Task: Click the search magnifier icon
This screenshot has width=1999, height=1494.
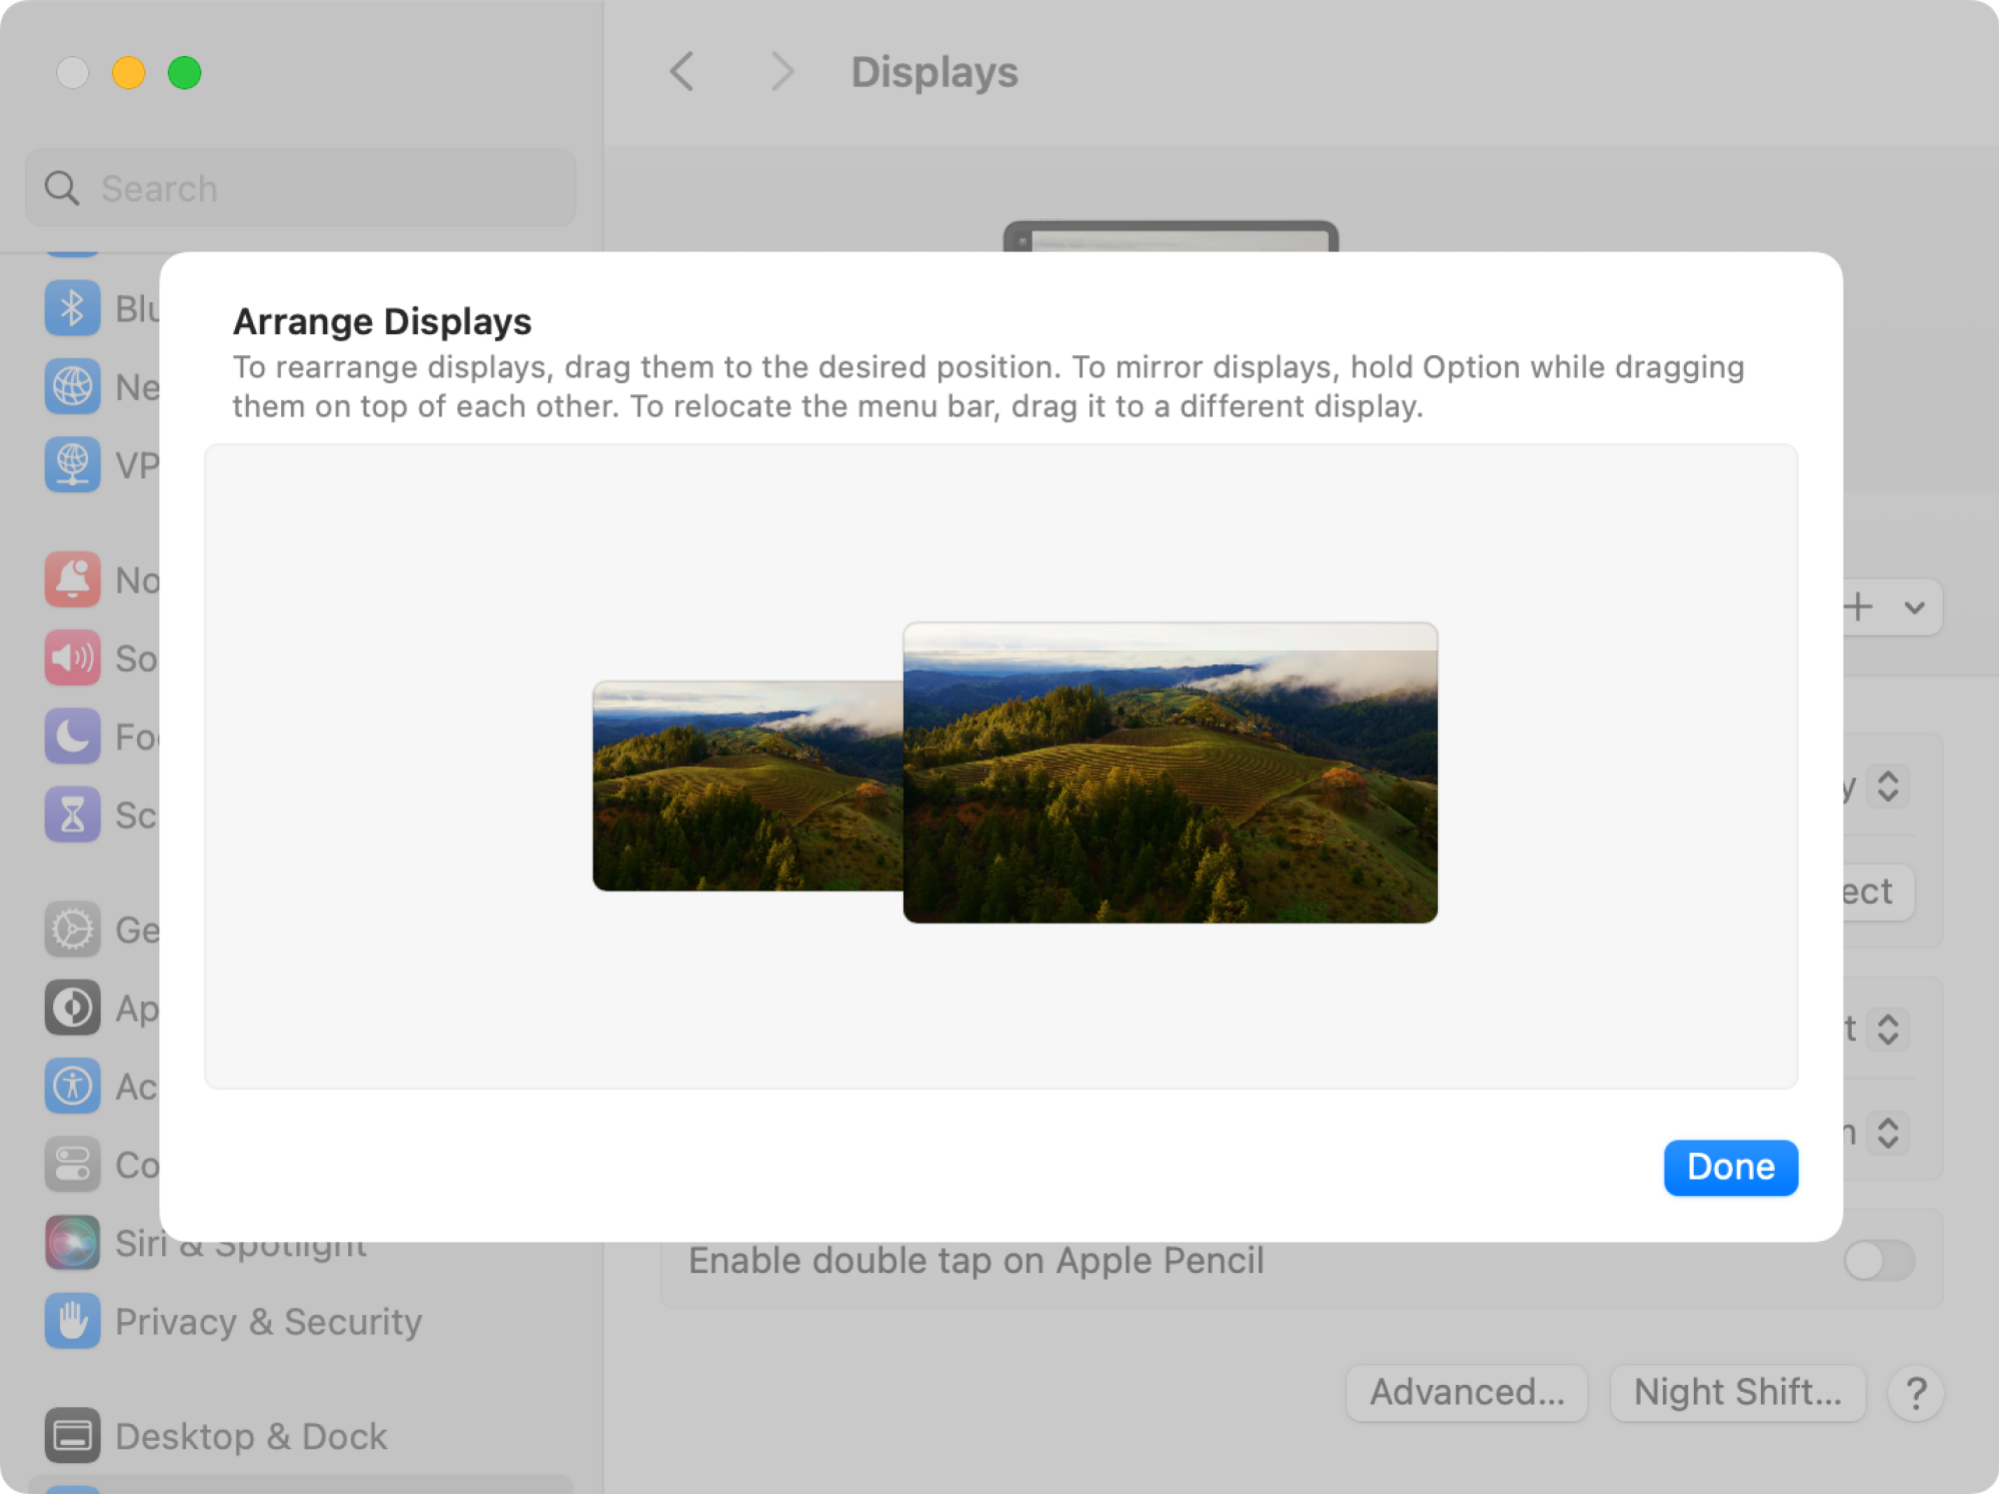Action: coord(62,188)
